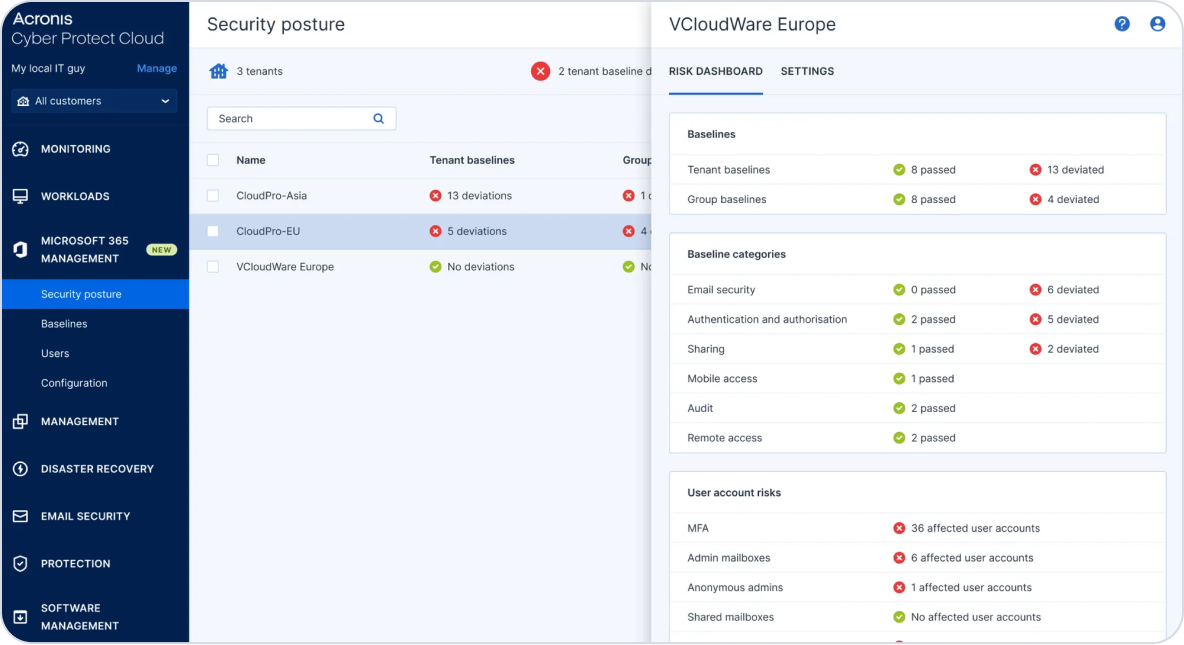Click the Manage link for My local IT guy
This screenshot has width=1184, height=645.
(x=157, y=68)
